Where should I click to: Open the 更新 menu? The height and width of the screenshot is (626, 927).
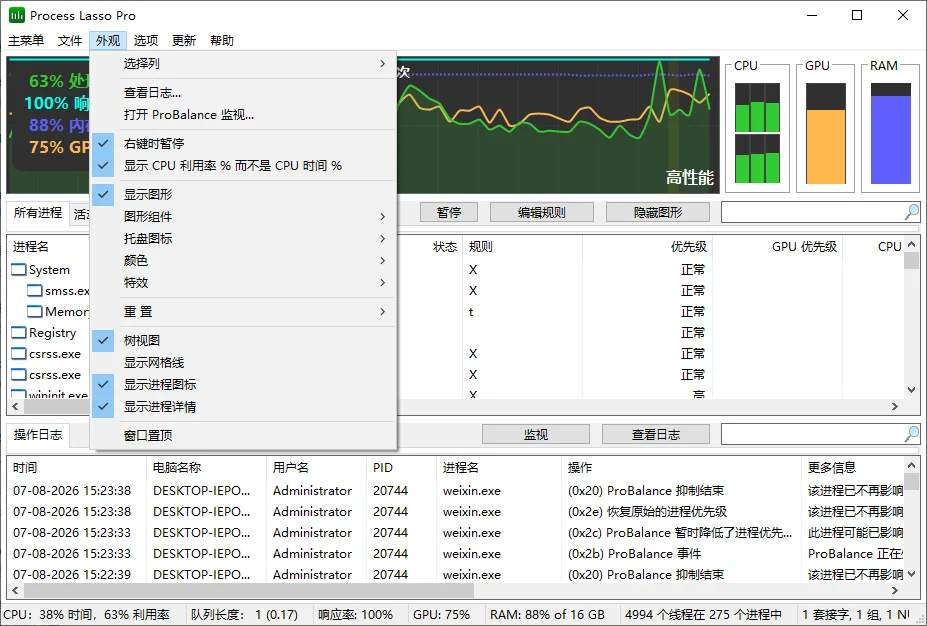tap(184, 40)
